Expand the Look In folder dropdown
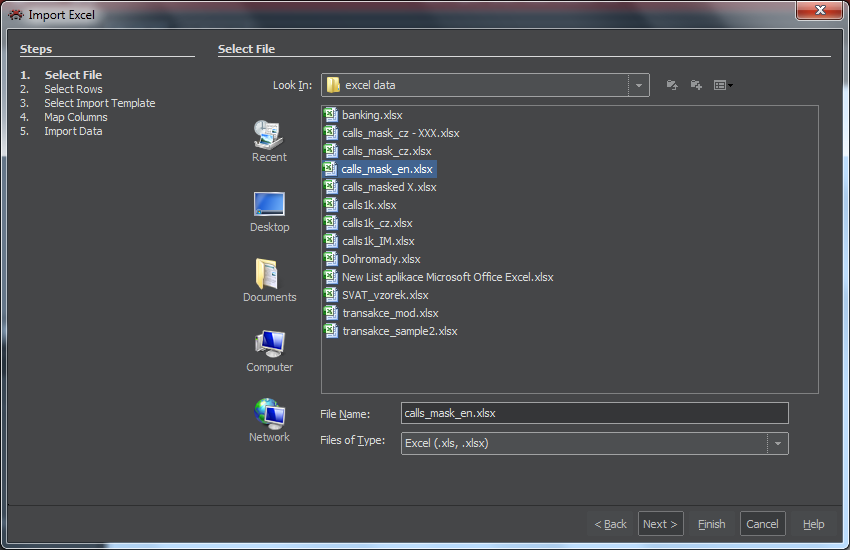 pos(639,86)
